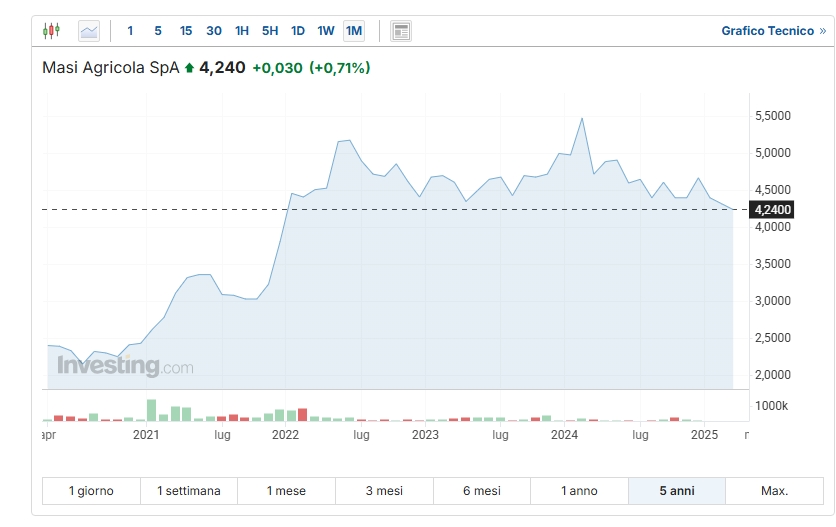Click the 2024 date axis label
The image size is (836, 527).
(x=564, y=435)
